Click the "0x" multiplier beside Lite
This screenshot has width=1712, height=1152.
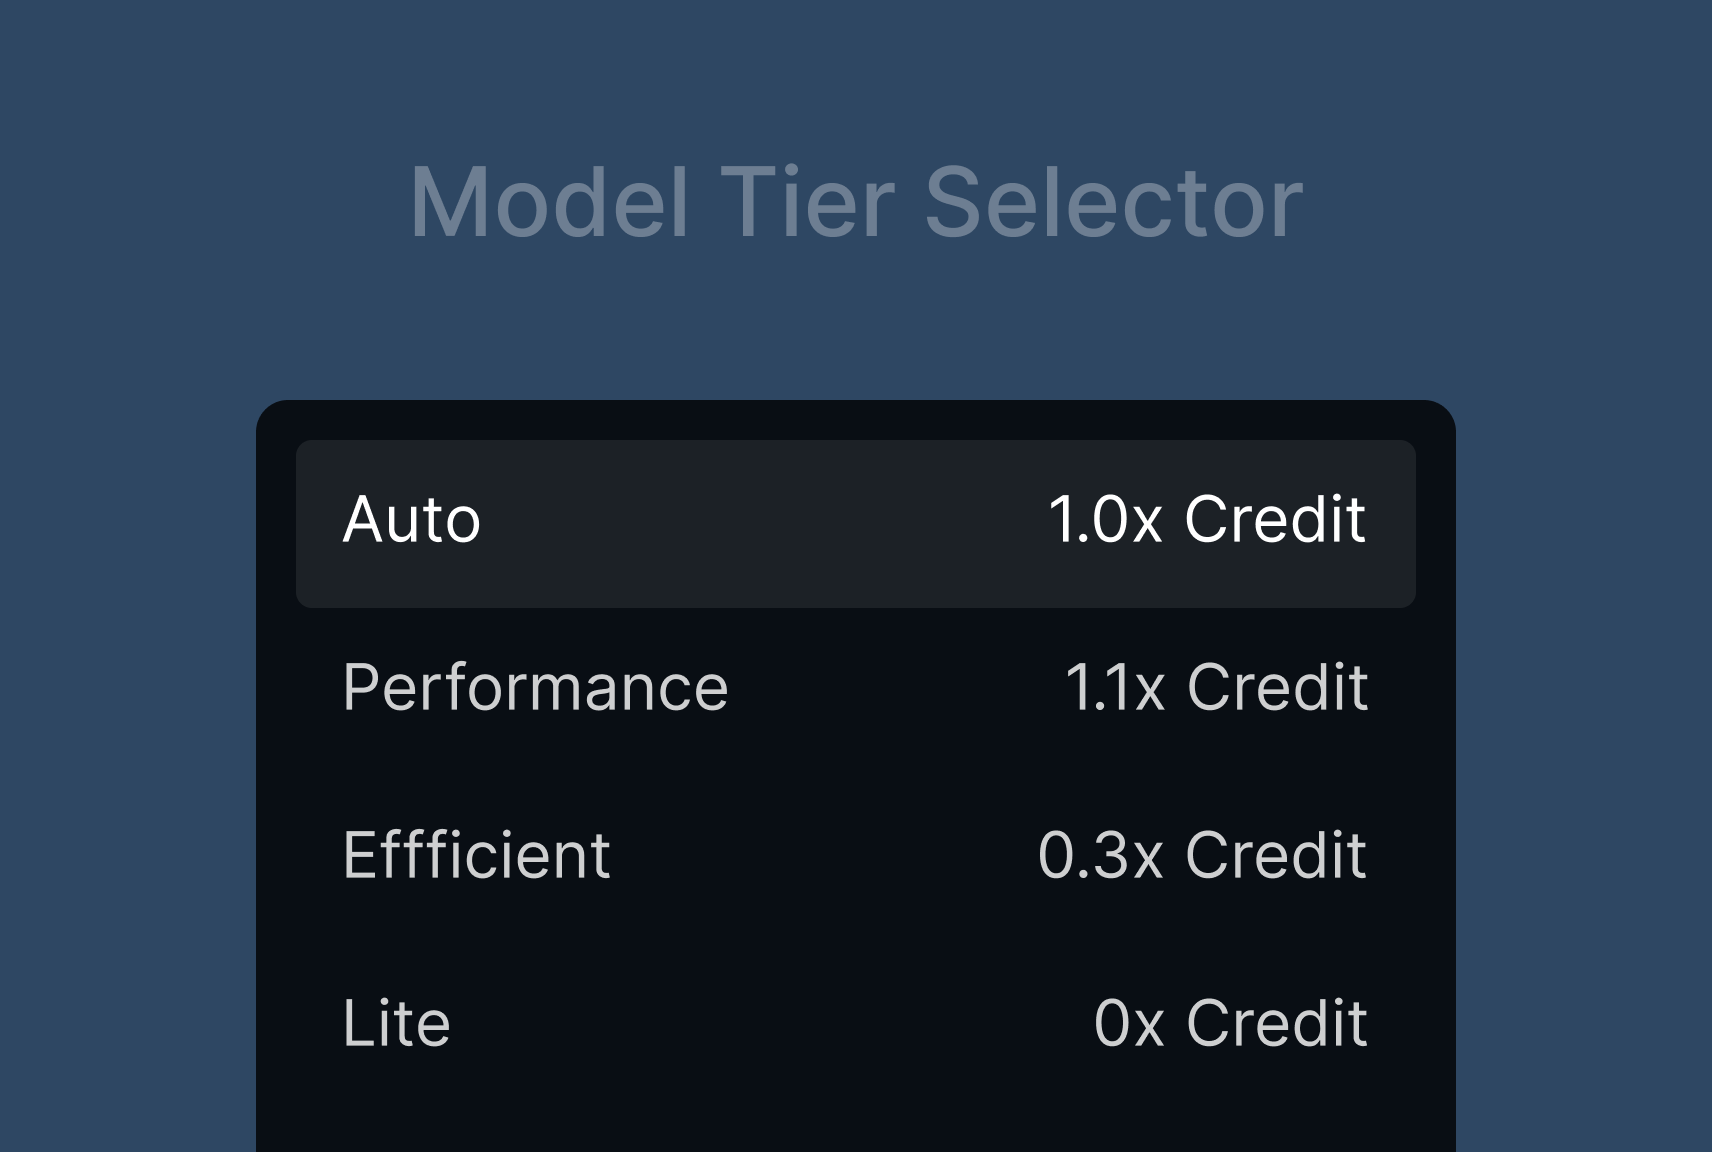[x=1129, y=1024]
